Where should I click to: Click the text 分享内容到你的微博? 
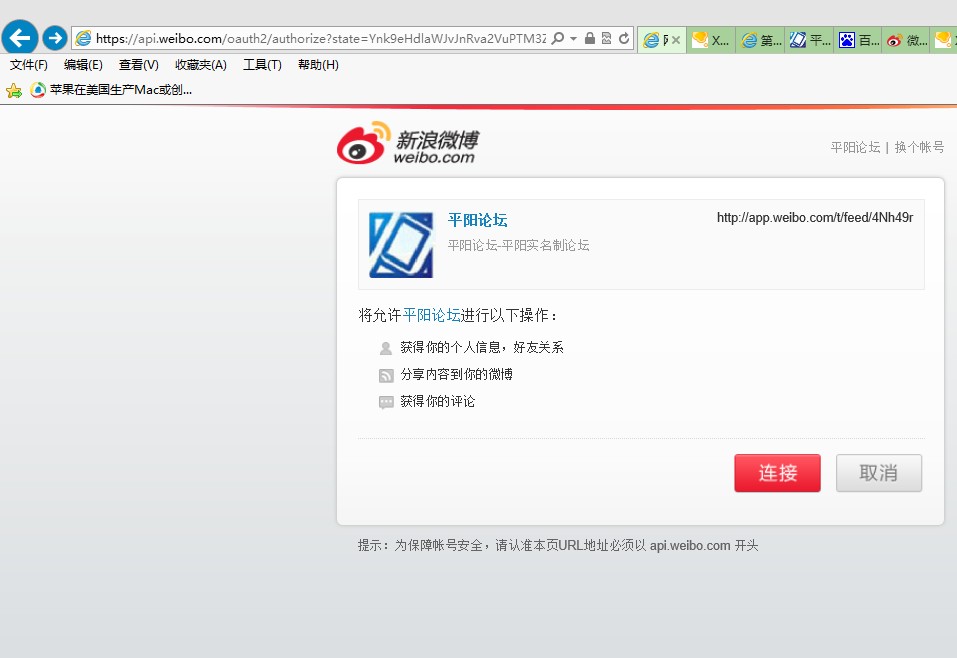(x=457, y=374)
